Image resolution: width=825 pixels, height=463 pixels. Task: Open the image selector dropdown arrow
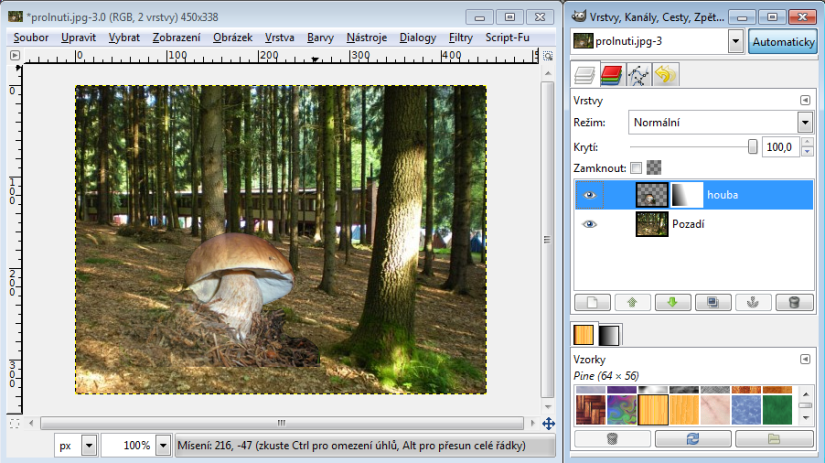pos(736,41)
